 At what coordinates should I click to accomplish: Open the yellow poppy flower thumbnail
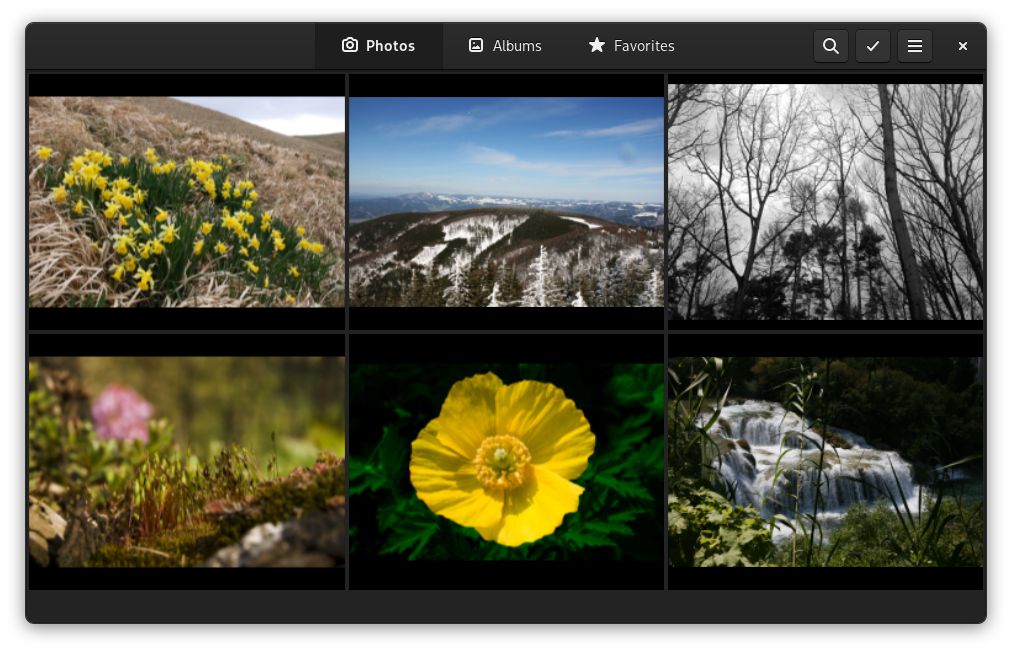pos(506,461)
